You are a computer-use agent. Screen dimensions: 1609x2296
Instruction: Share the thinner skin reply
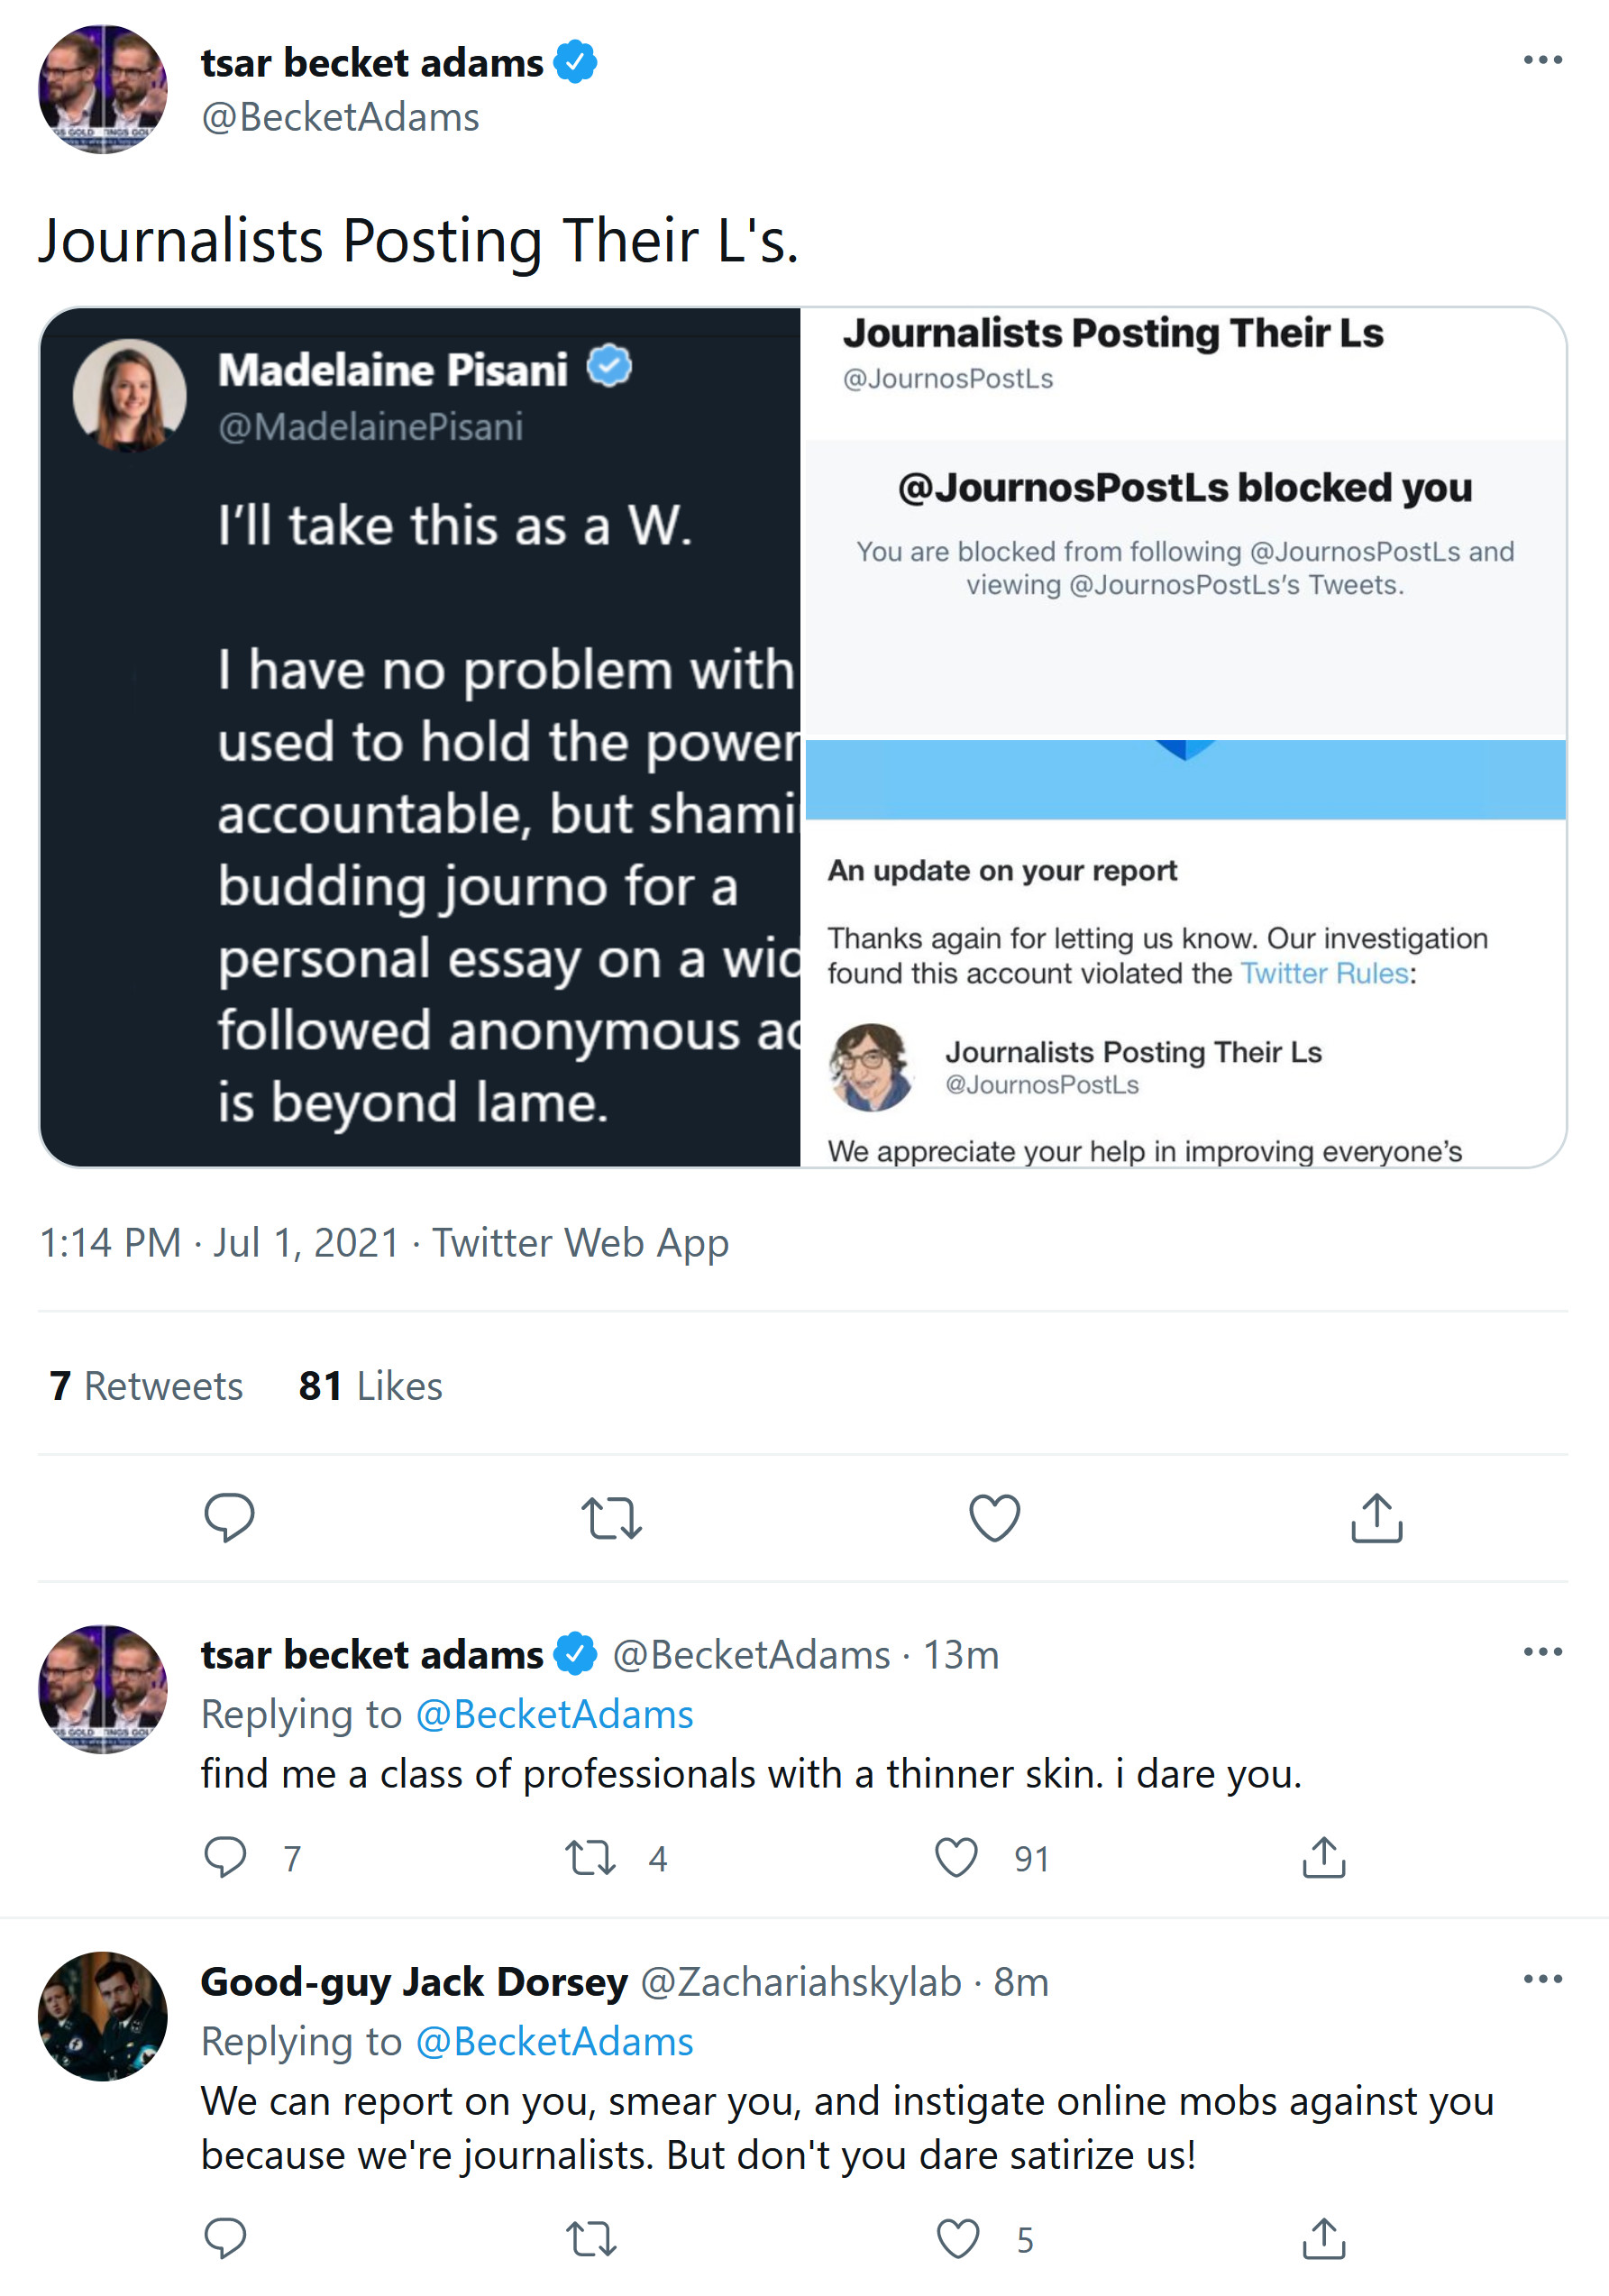pos(1323,1857)
